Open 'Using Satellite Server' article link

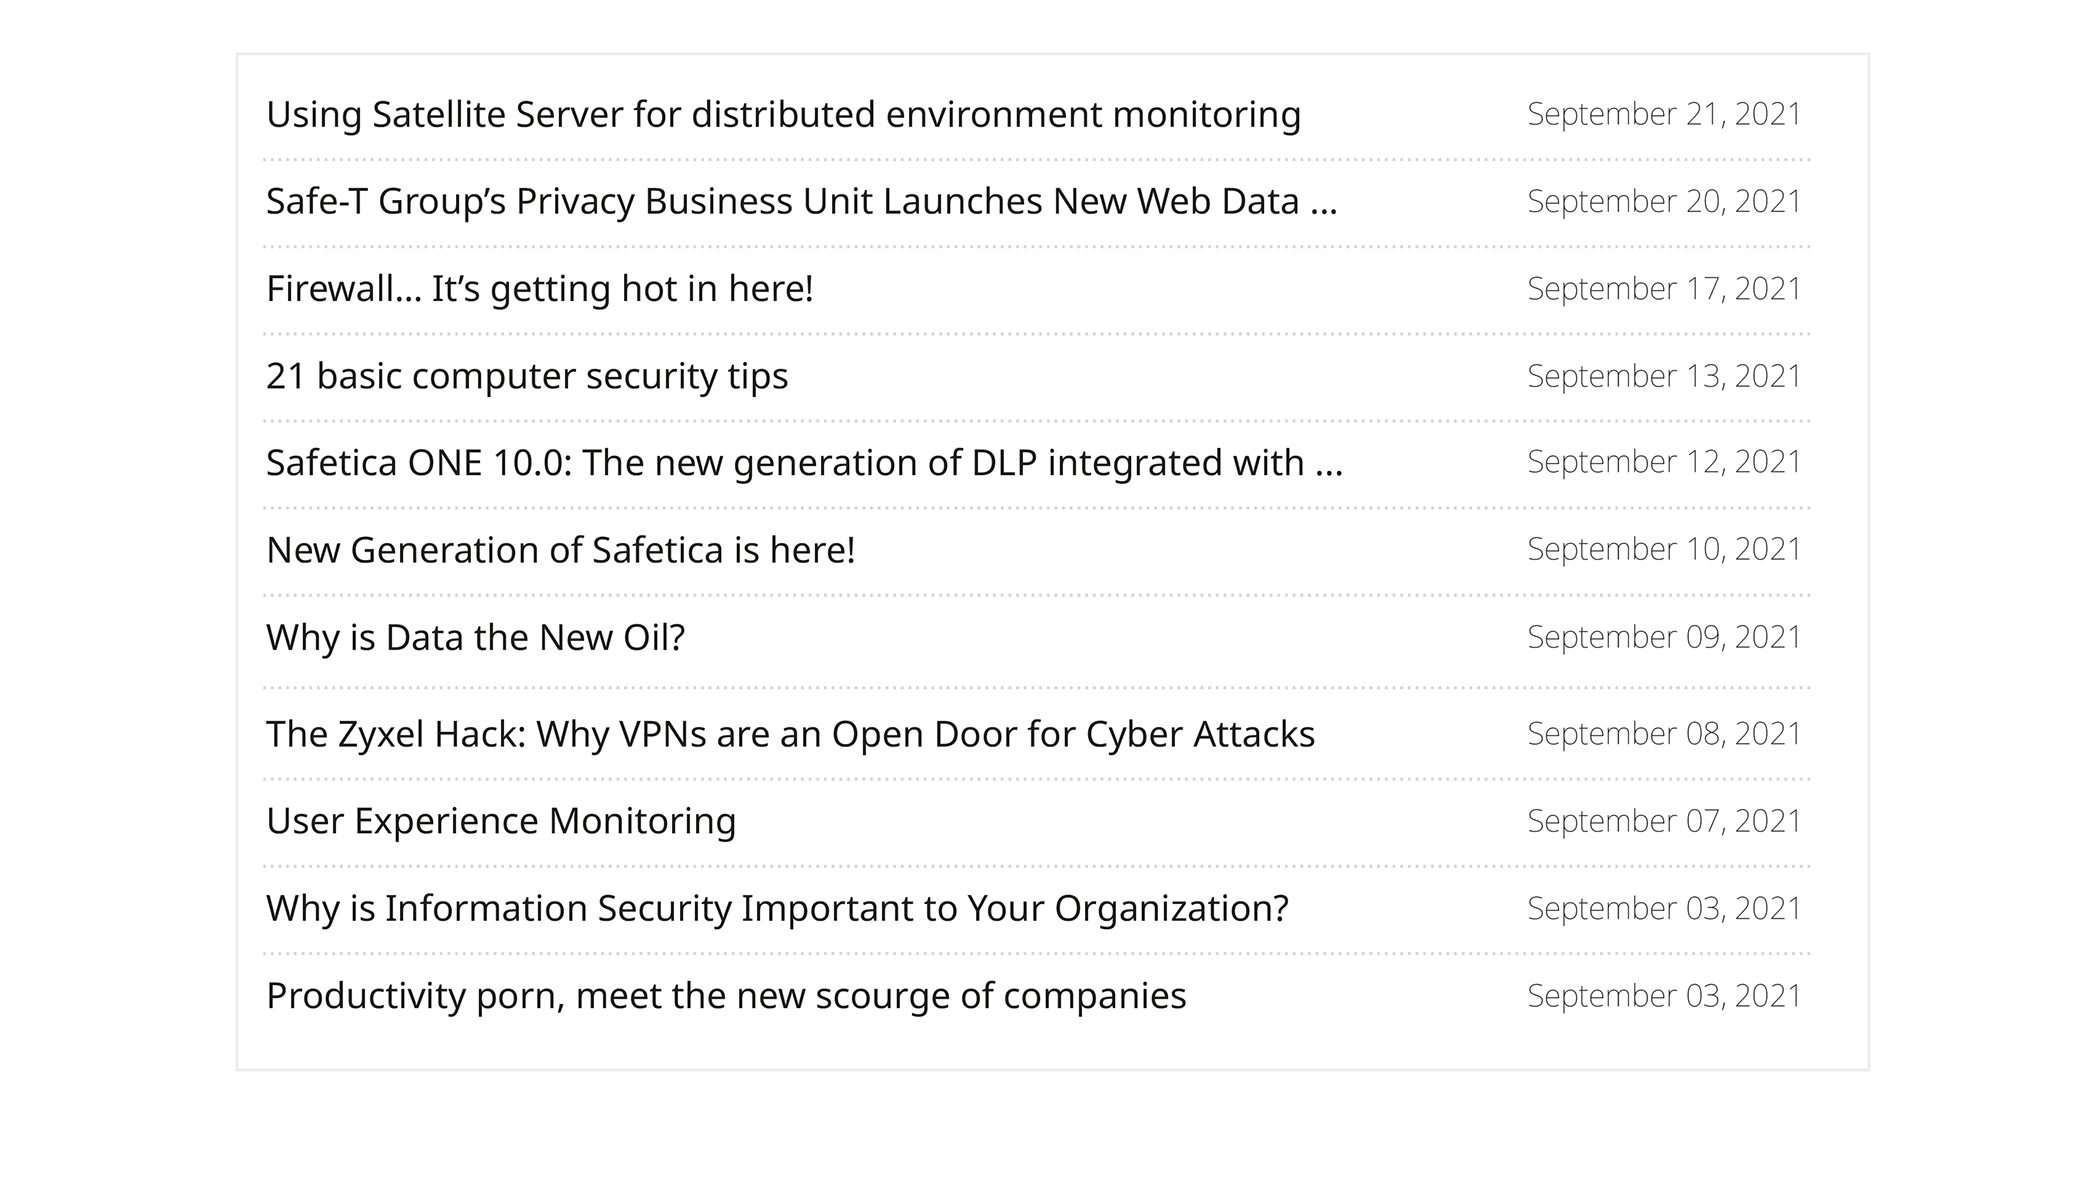click(783, 115)
